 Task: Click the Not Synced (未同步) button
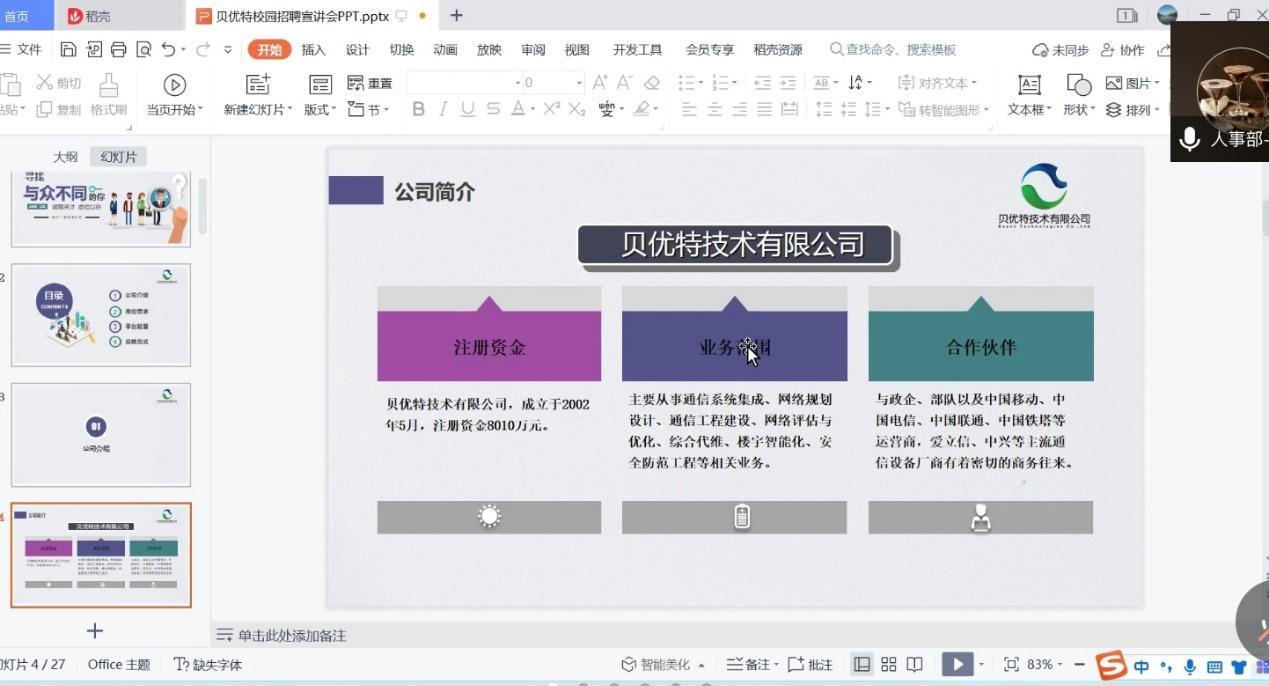1060,50
